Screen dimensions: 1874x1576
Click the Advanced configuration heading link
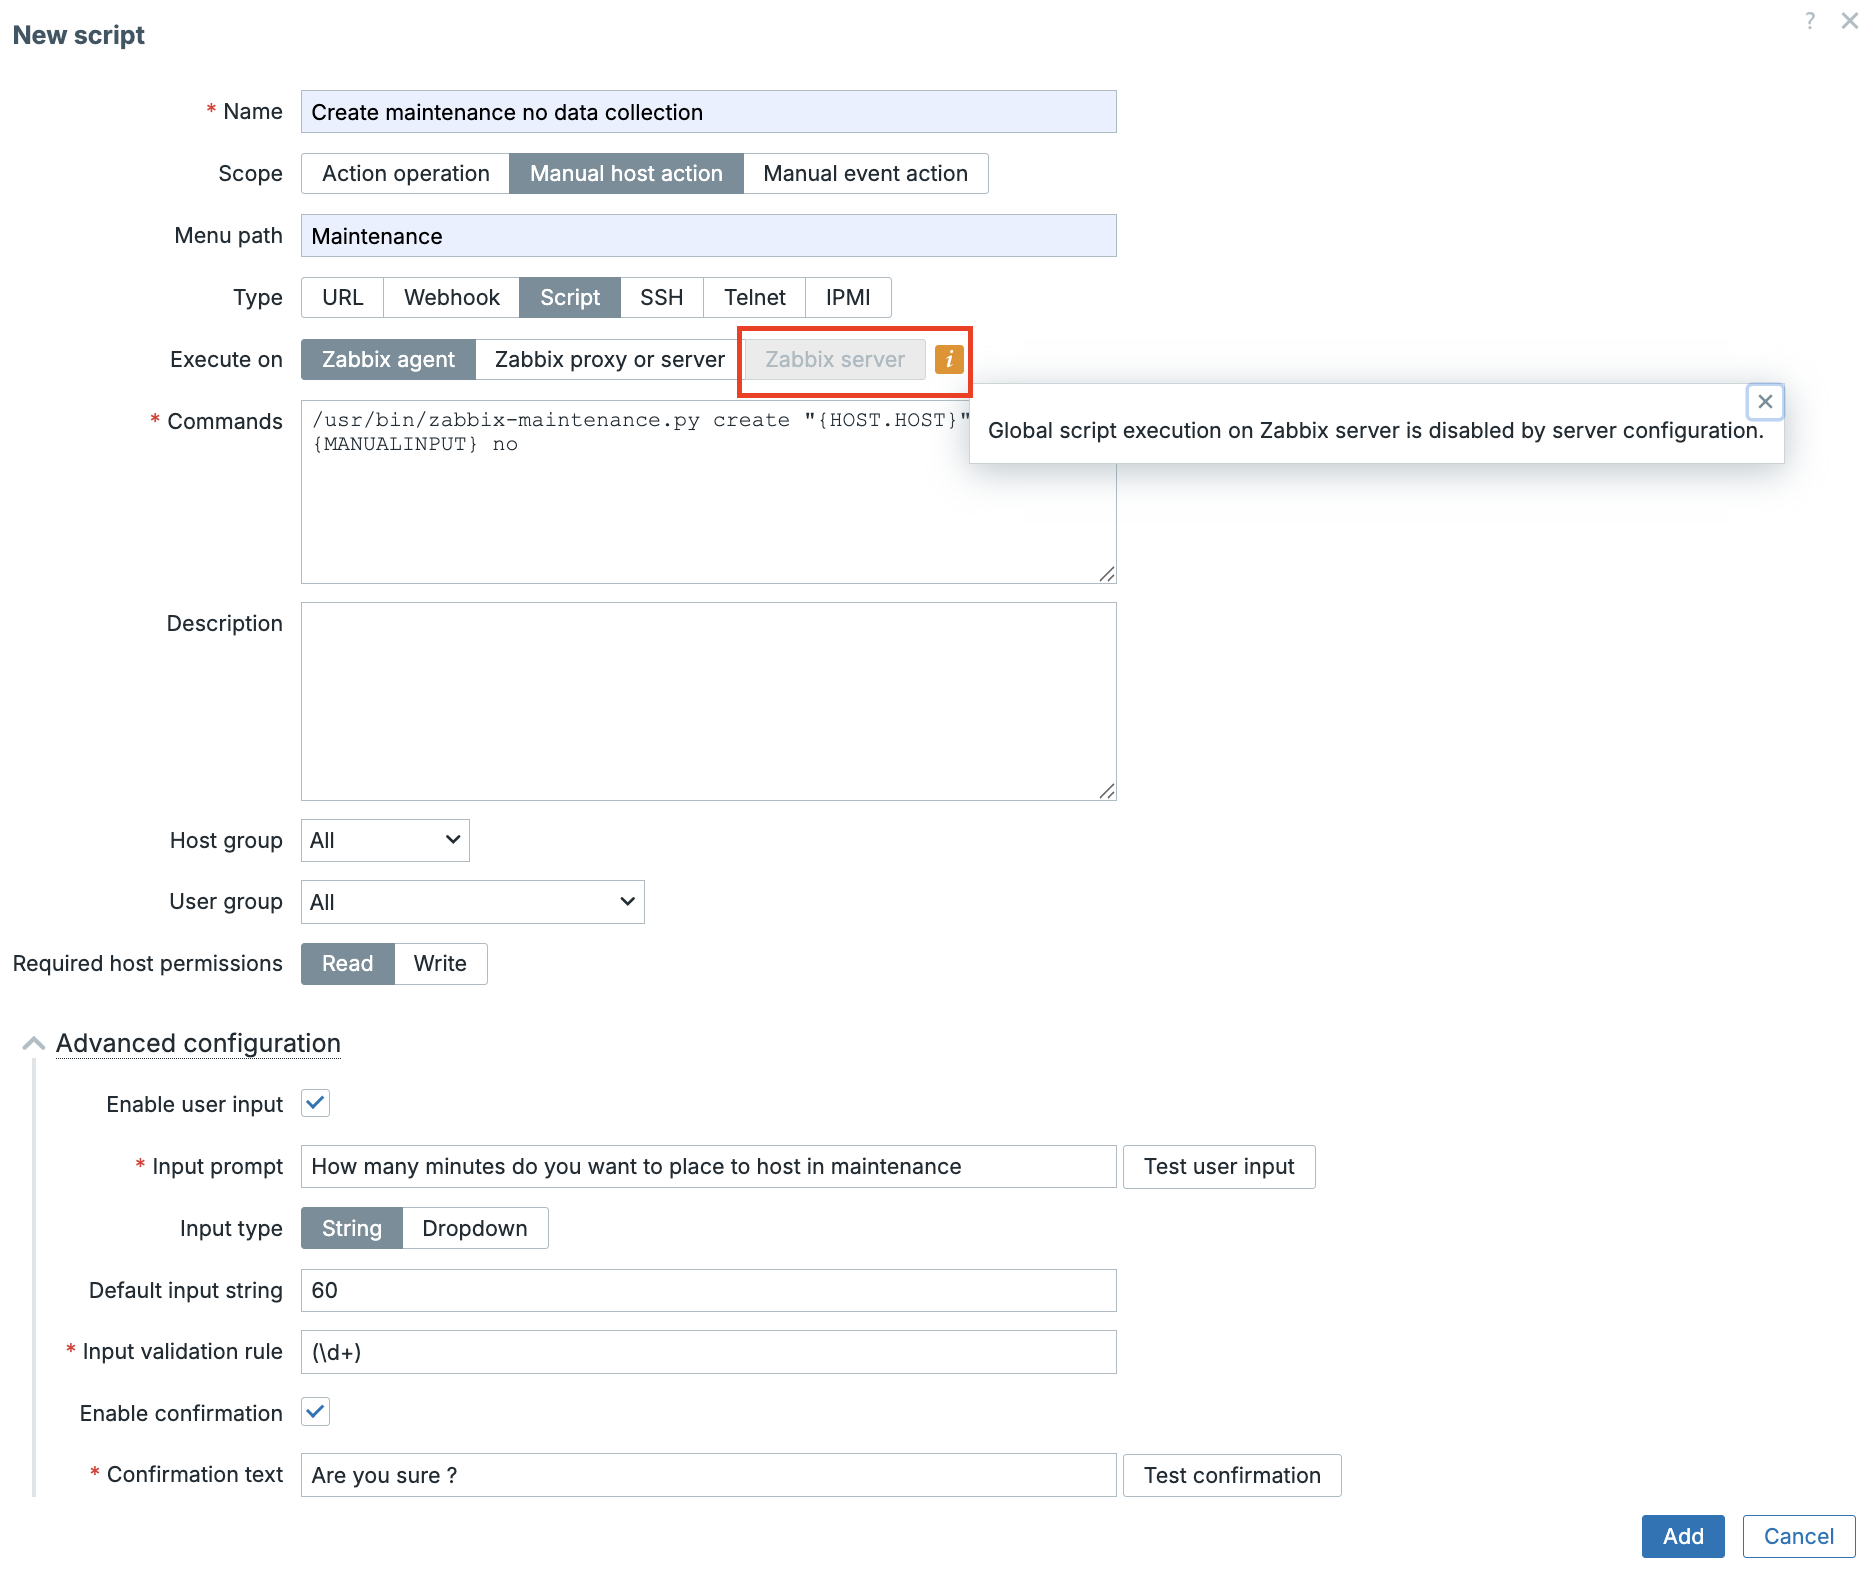198,1044
